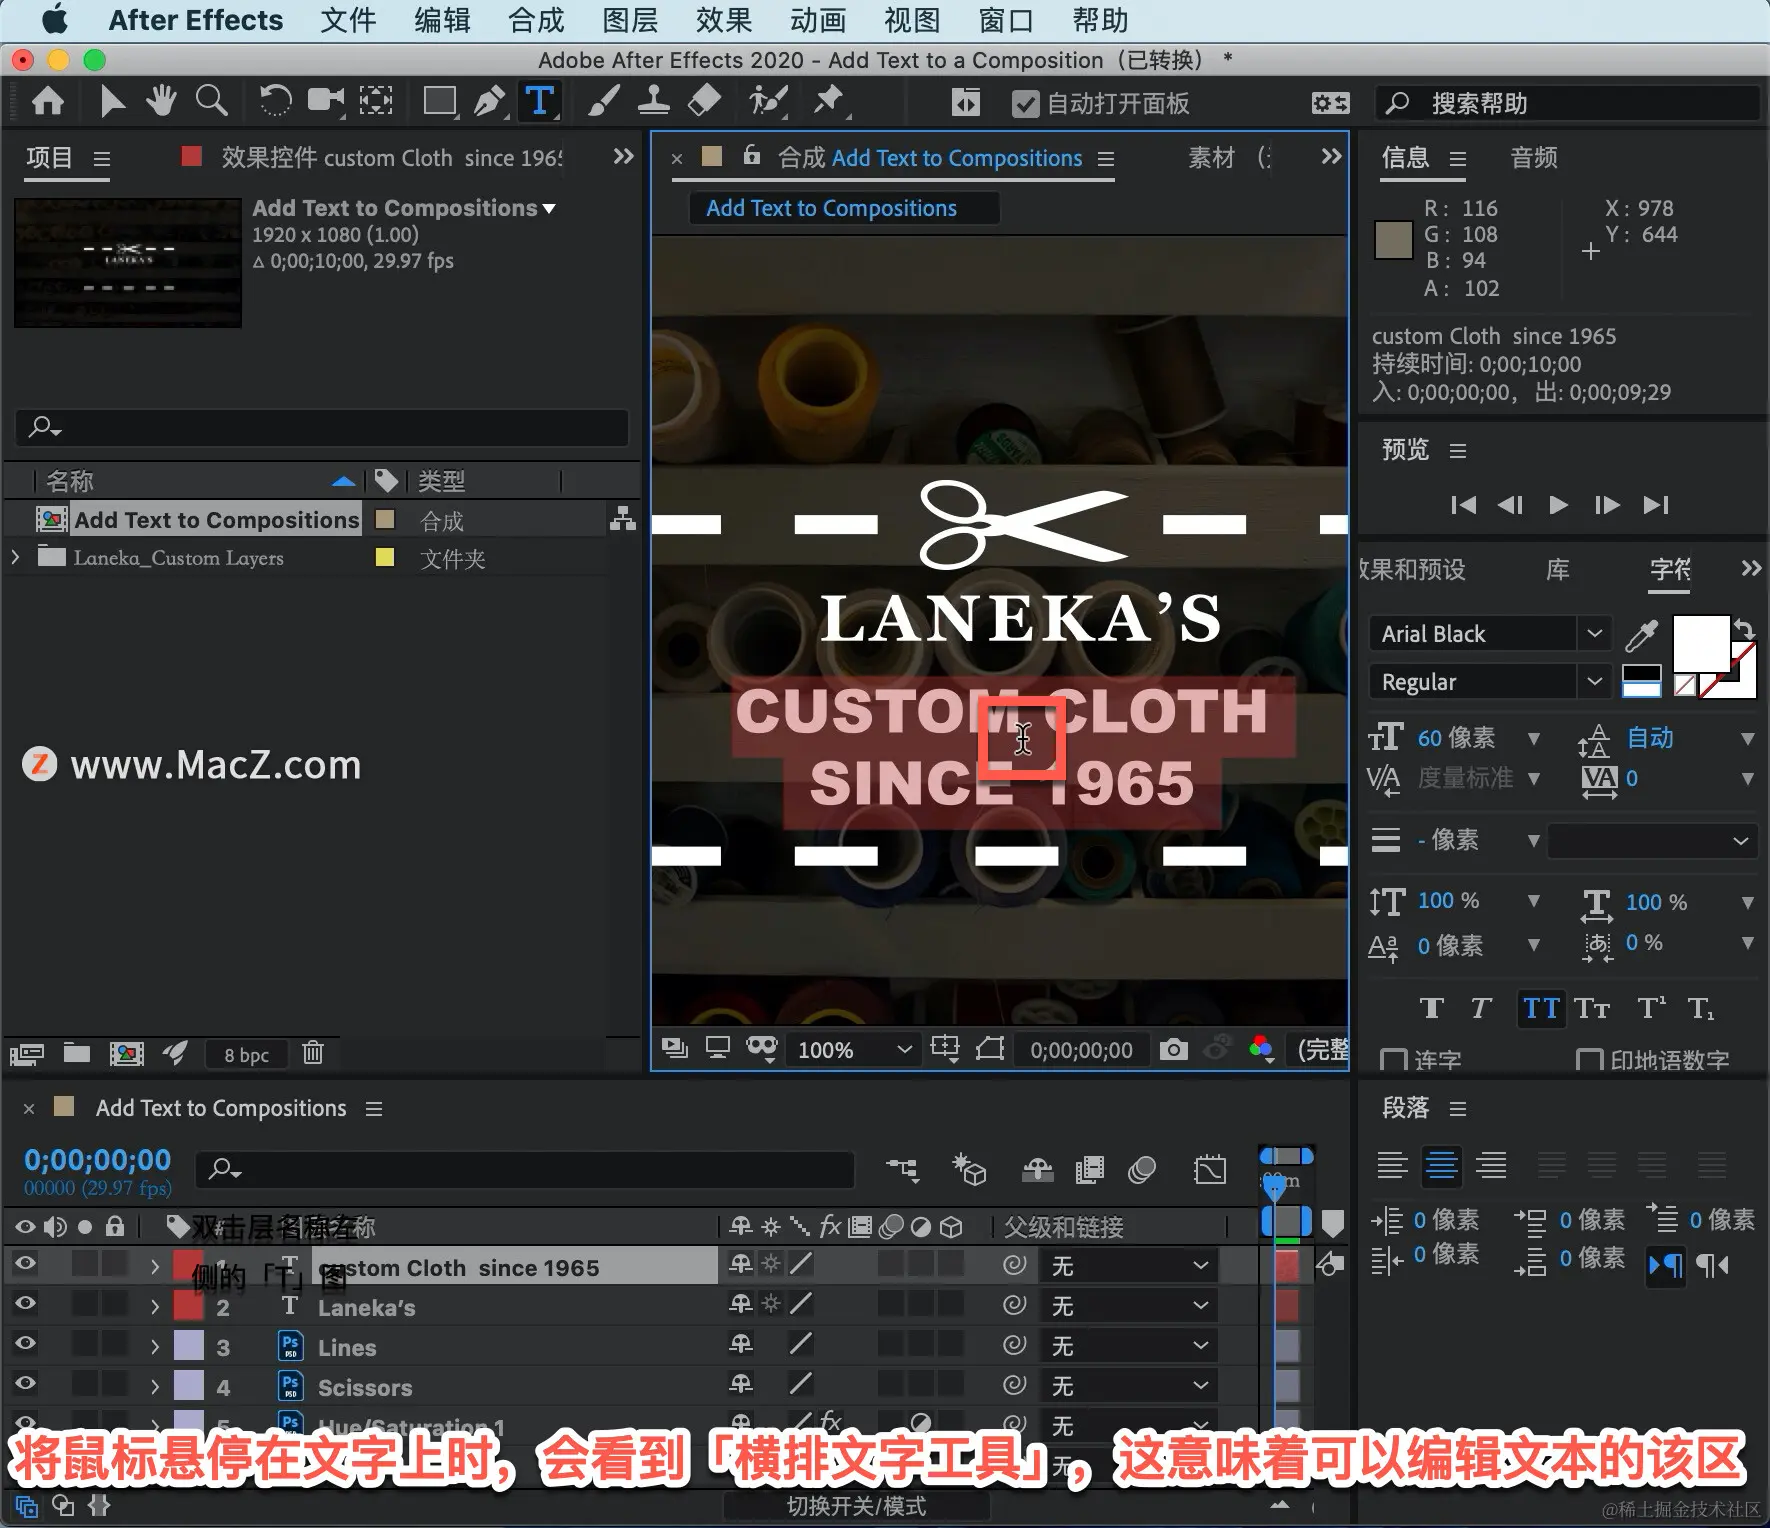Select the Pen tool in toolbar
Image resolution: width=1770 pixels, height=1528 pixels.
point(489,102)
